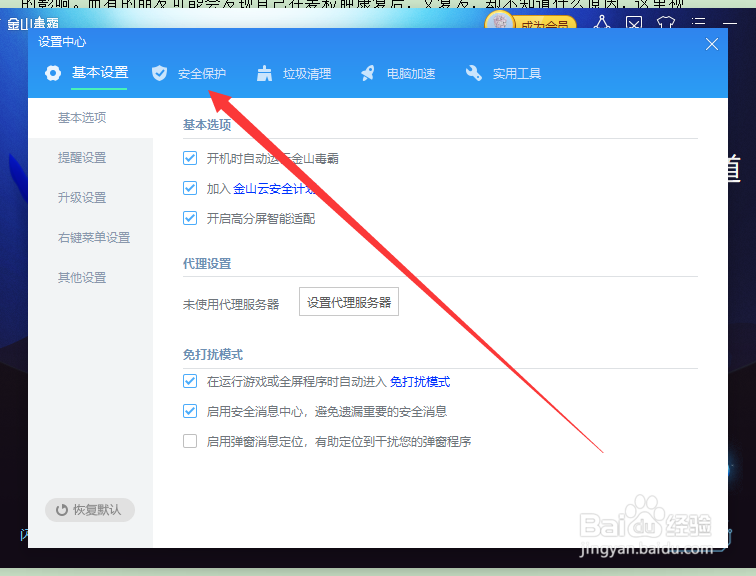Viewport: 756px width, 576px height.
Task: Click the wrench icon beside 实用工具
Action: 473,73
